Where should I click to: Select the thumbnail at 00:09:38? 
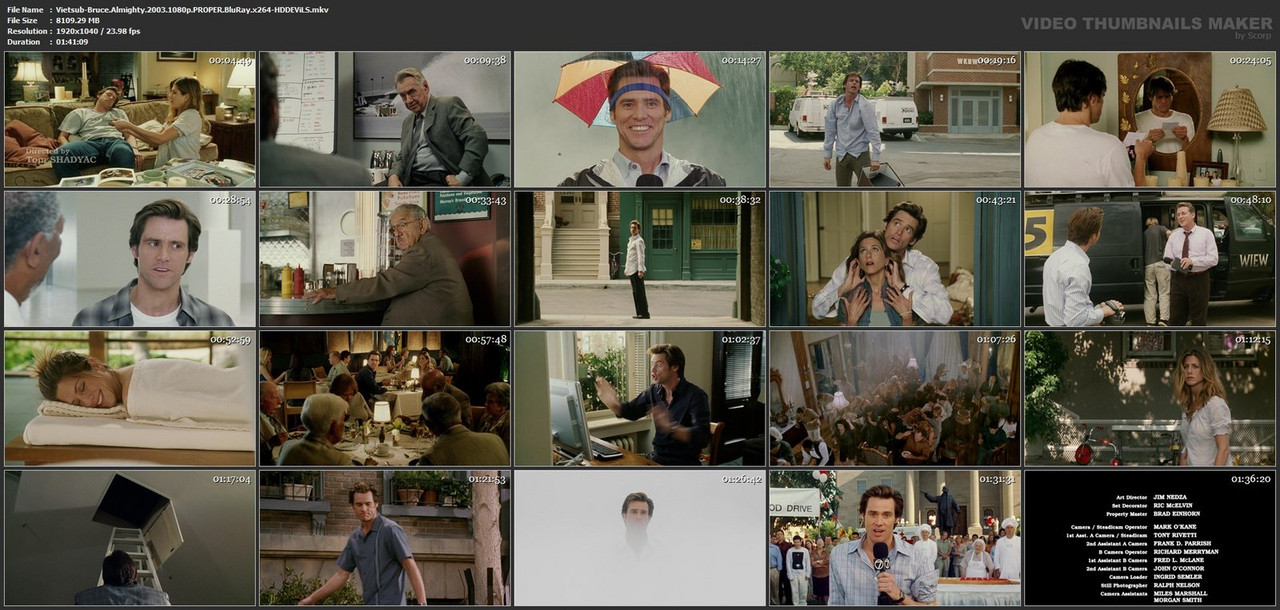(x=385, y=119)
